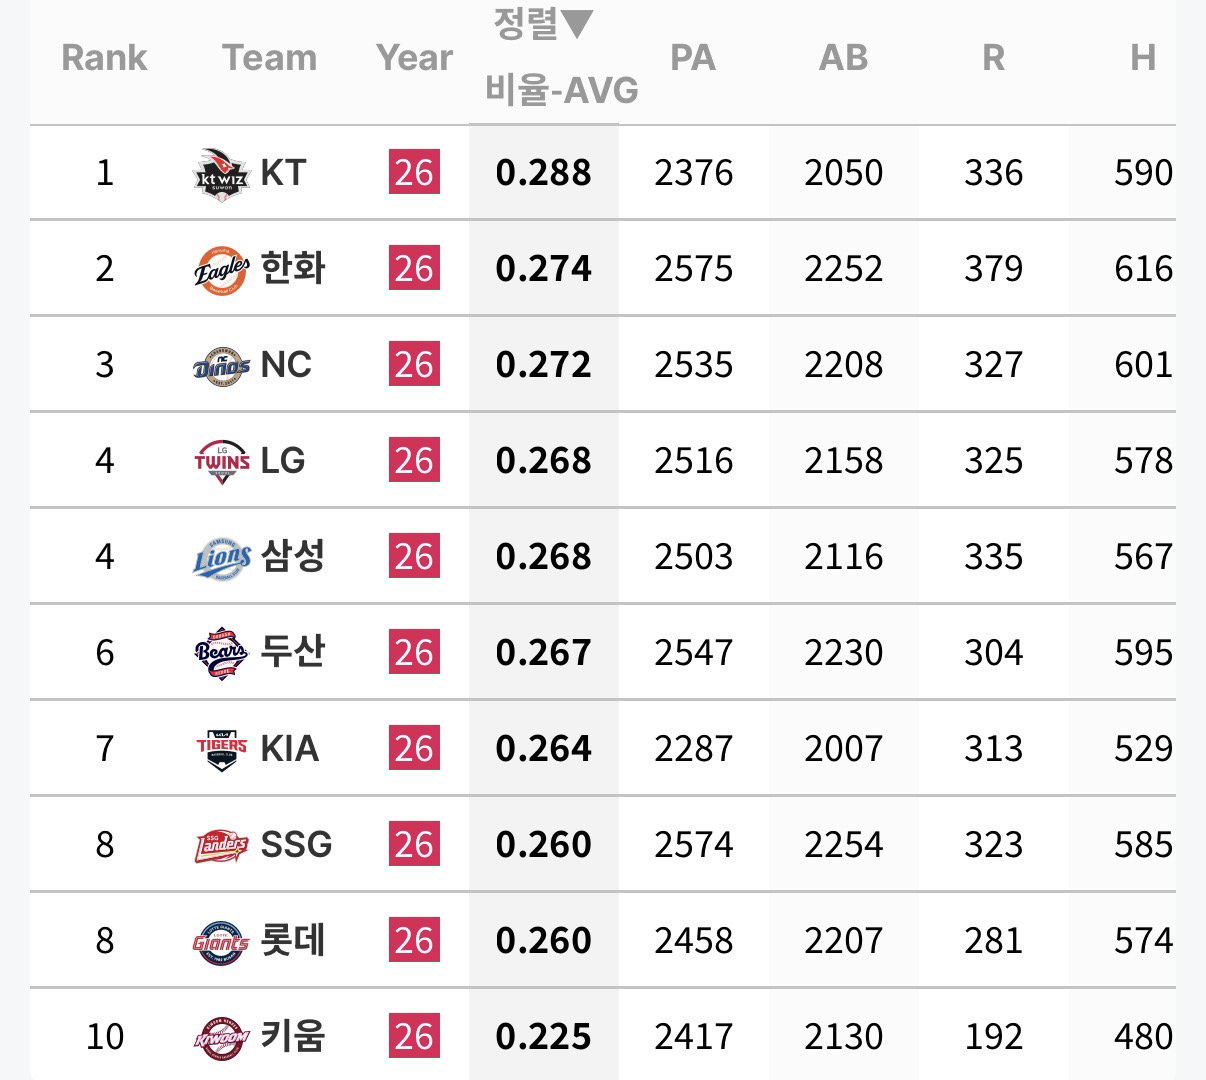Screen dimensions: 1206x1080
Task: Sort table by PA column header
Action: (693, 58)
